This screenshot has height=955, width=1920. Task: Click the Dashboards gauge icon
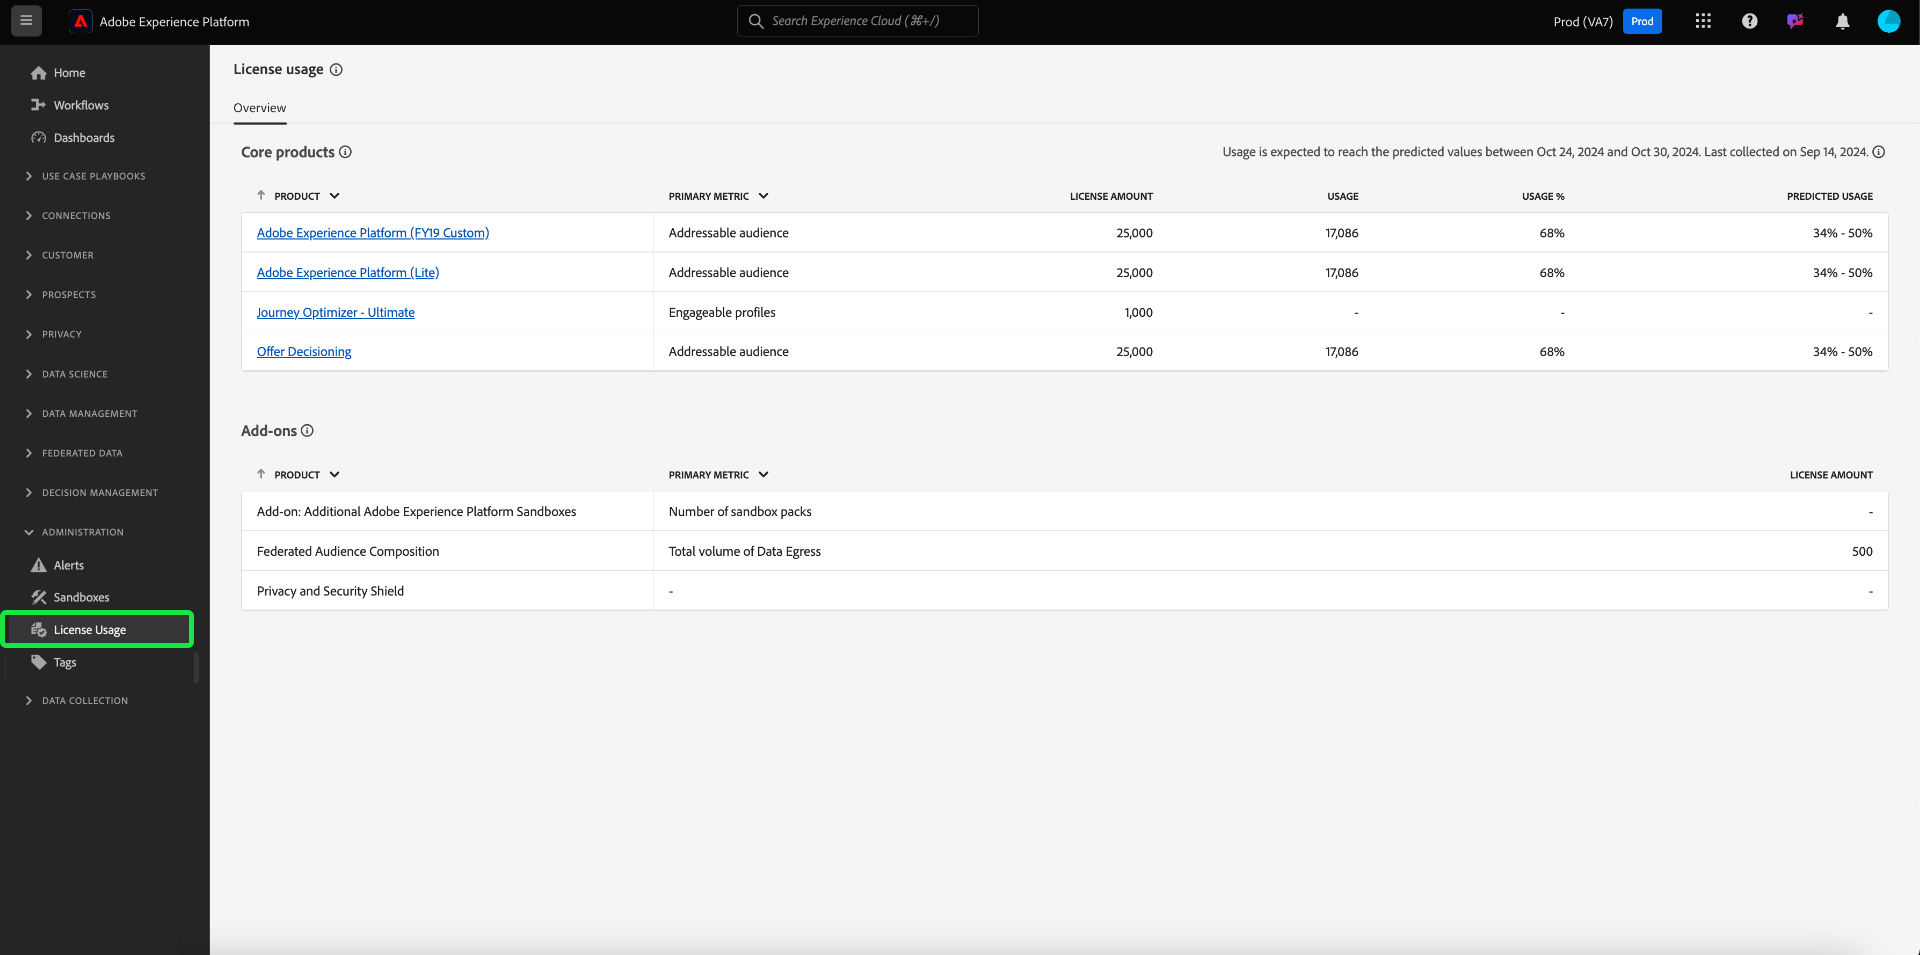click(x=39, y=138)
